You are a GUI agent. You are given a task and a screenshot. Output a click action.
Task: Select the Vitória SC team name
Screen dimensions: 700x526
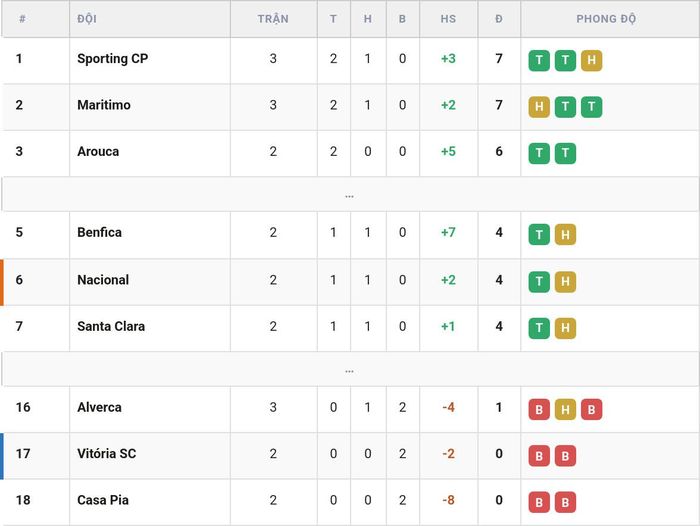pos(106,454)
